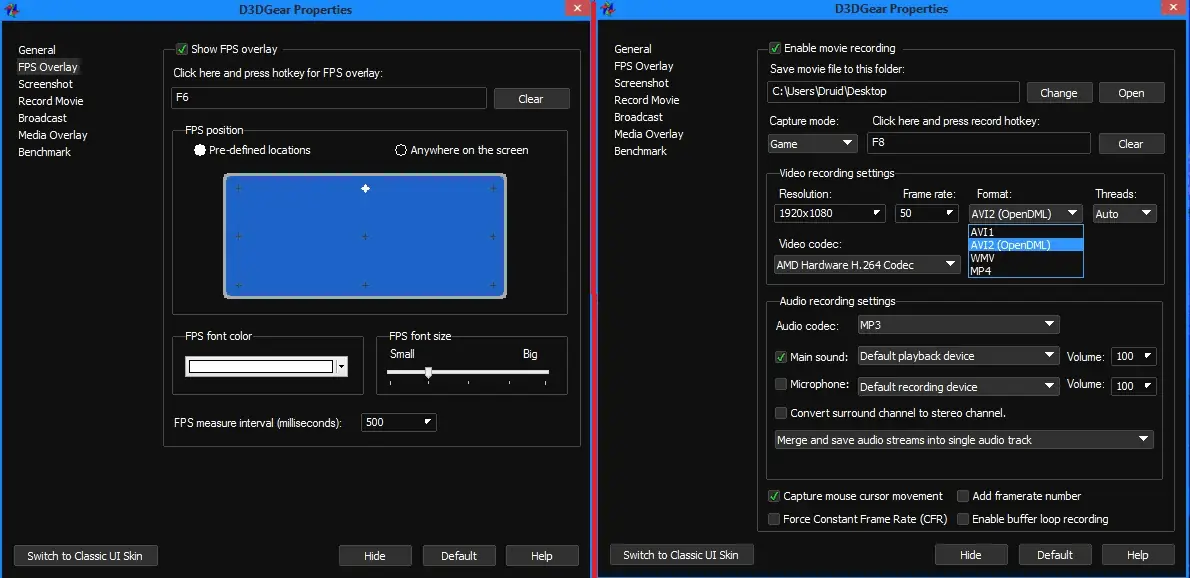Image resolution: width=1190 pixels, height=578 pixels.
Task: Select top-center FPS position marker
Action: (x=365, y=188)
